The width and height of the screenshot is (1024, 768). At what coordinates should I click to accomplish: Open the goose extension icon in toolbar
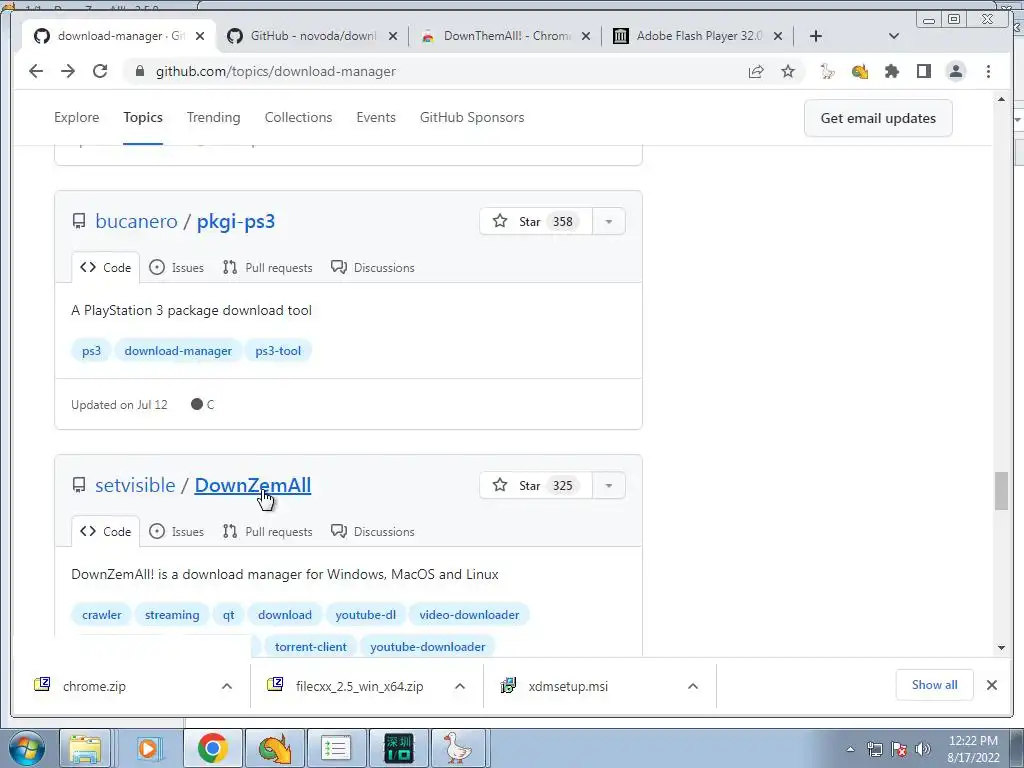[x=827, y=71]
